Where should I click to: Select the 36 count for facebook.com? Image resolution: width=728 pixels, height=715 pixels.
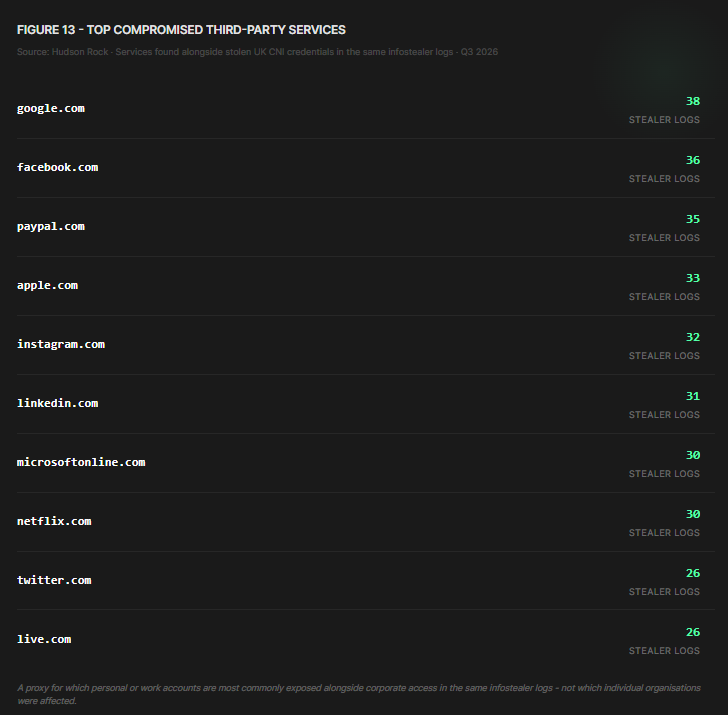click(x=693, y=160)
